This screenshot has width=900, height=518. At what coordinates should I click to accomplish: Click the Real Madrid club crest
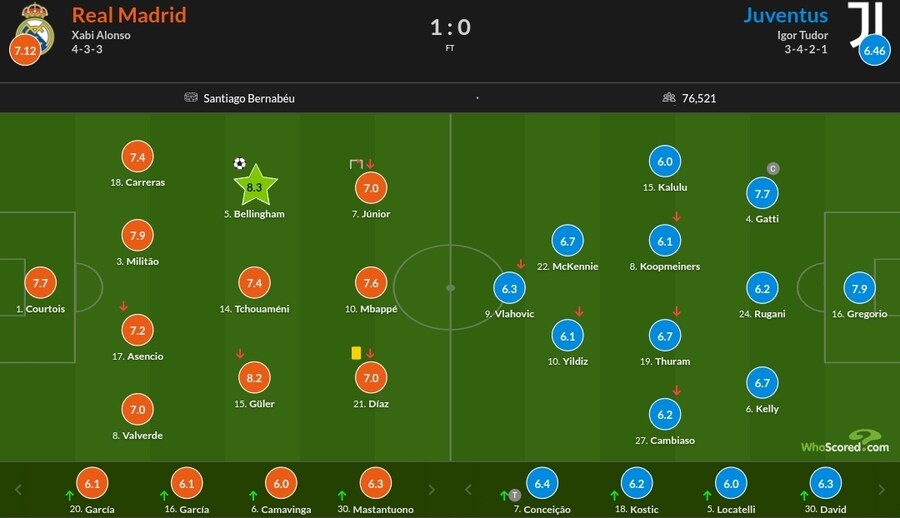pos(36,22)
